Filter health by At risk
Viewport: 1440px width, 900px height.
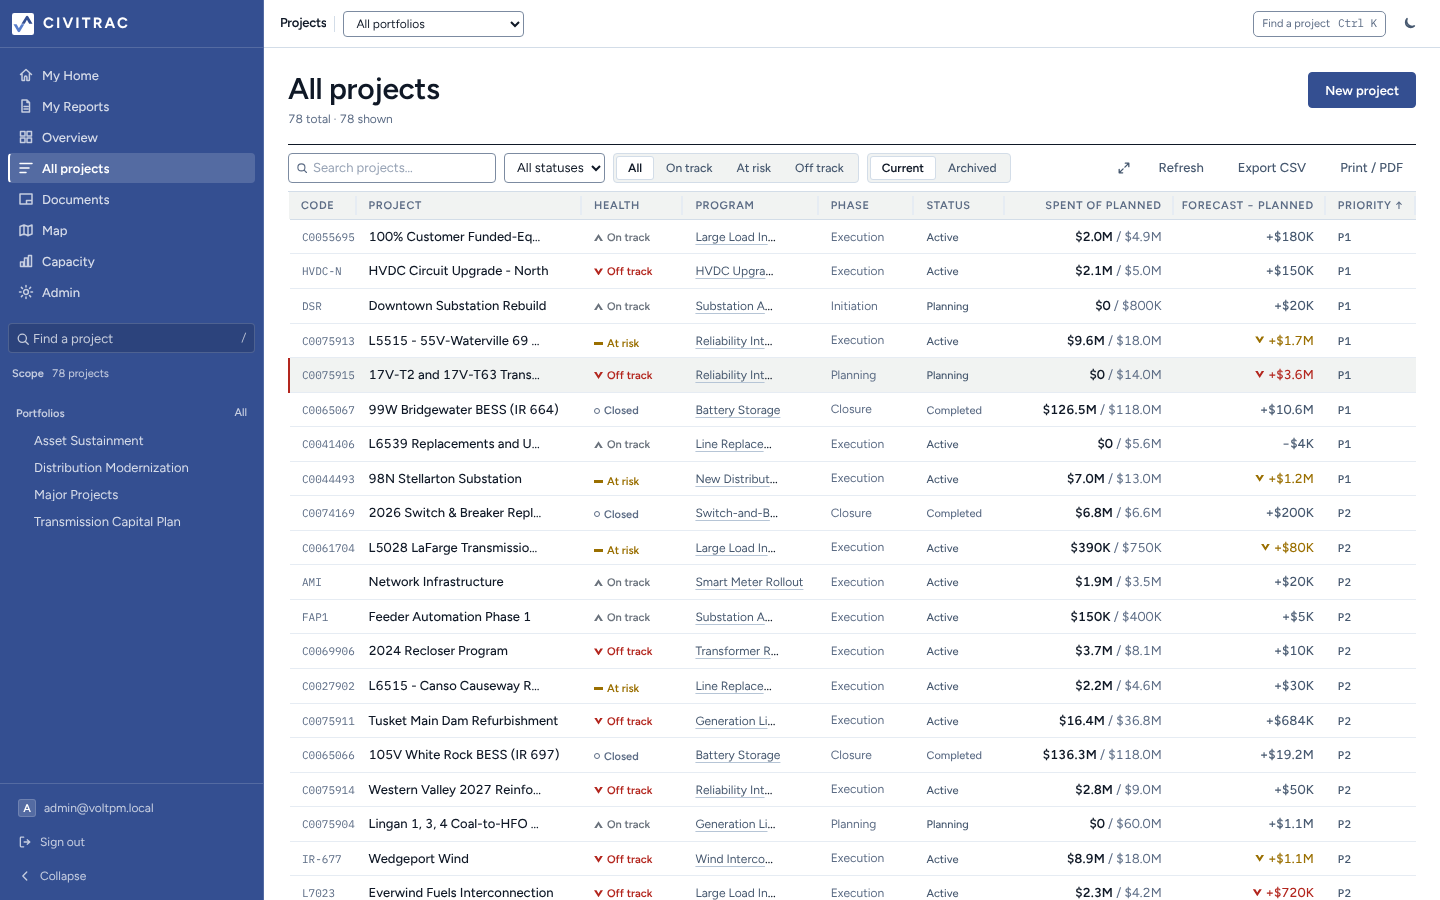click(754, 168)
